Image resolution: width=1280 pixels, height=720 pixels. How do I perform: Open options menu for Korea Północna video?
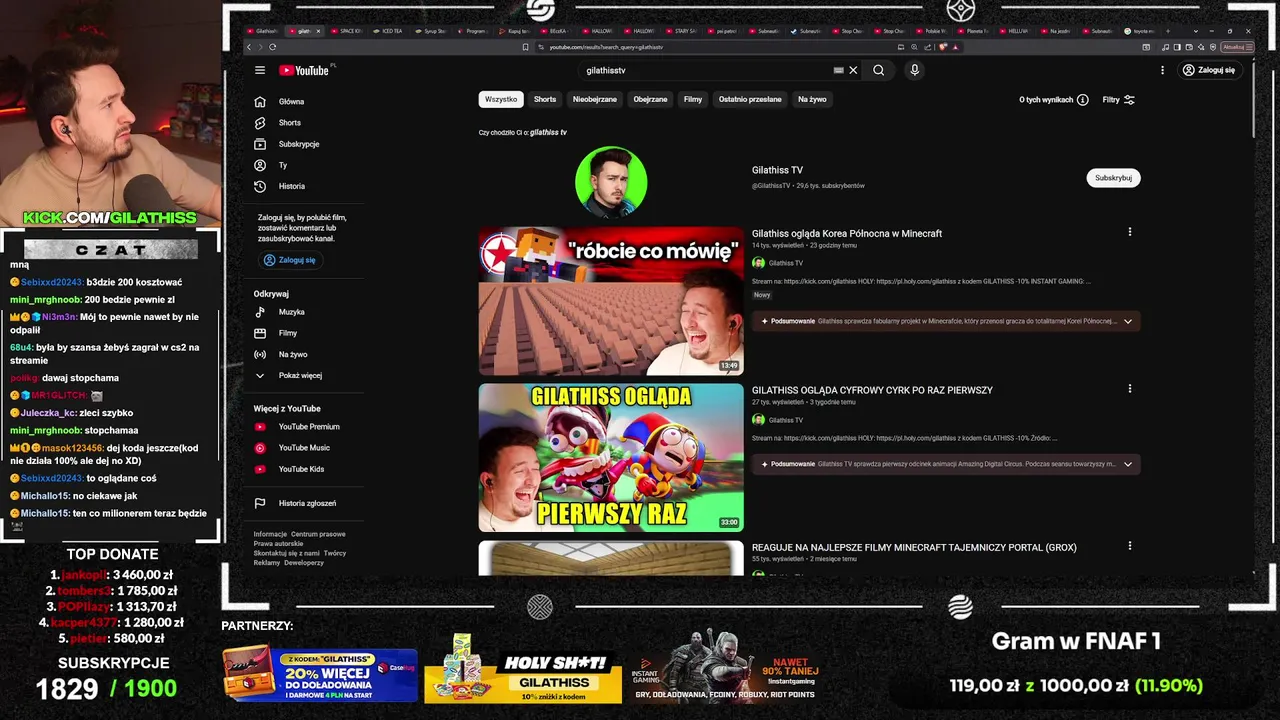pos(1130,232)
